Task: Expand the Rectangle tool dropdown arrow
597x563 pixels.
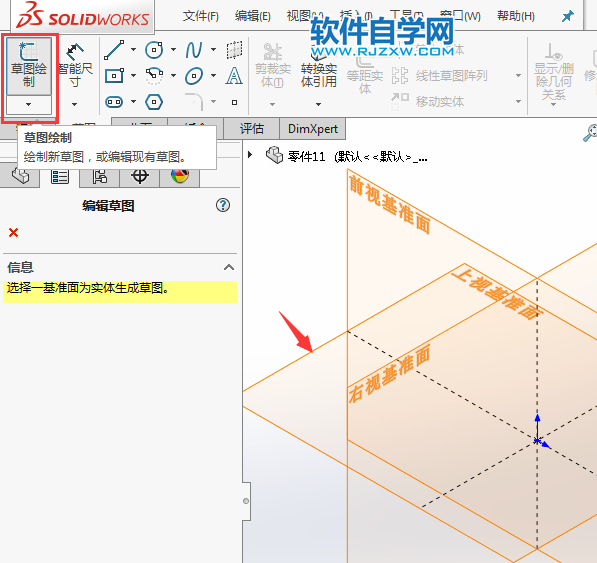Action: (133, 75)
